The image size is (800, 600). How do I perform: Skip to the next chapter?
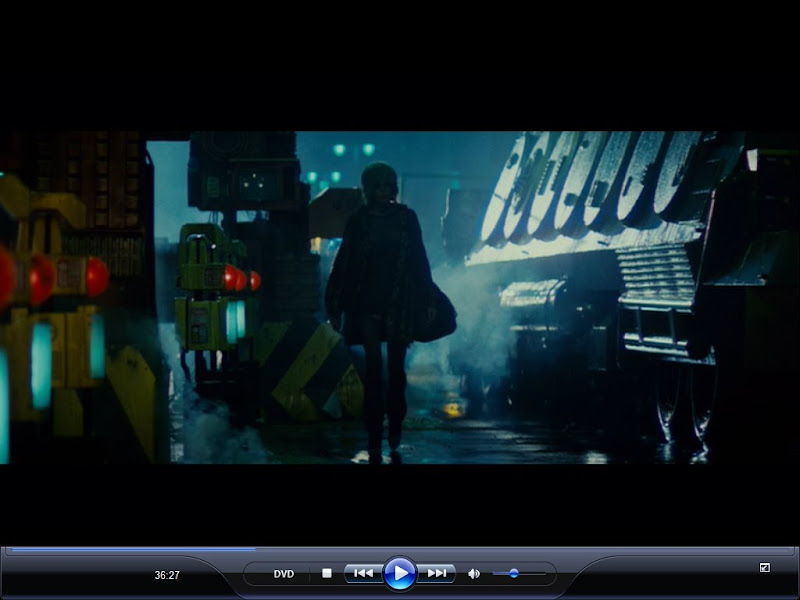click(x=437, y=573)
